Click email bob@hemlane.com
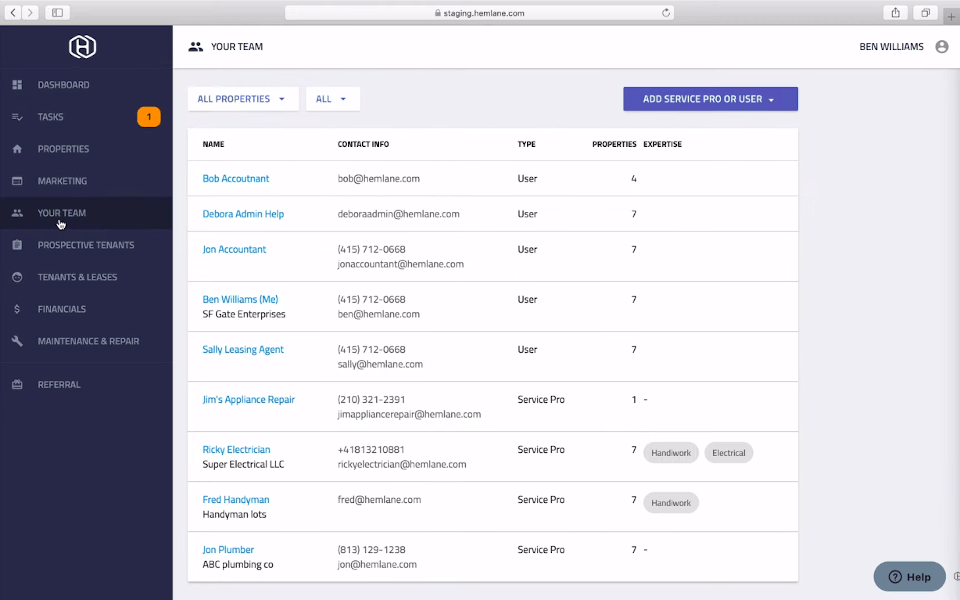 point(378,179)
